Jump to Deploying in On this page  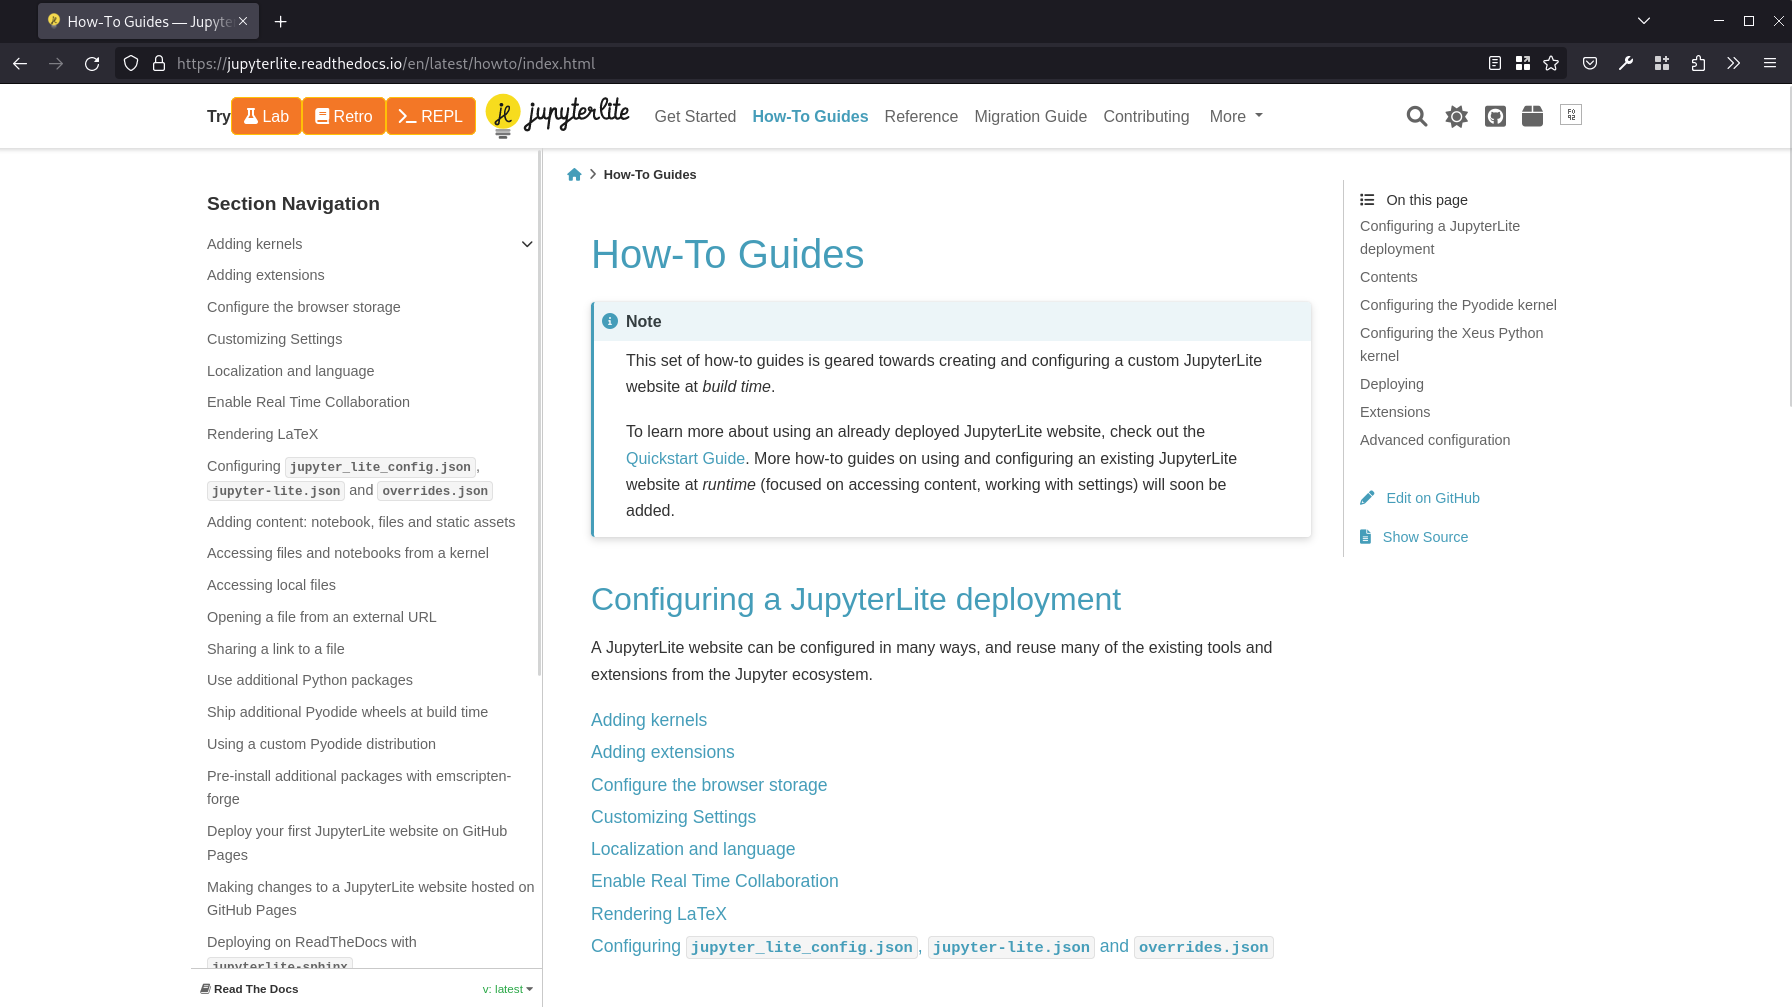[x=1391, y=384]
